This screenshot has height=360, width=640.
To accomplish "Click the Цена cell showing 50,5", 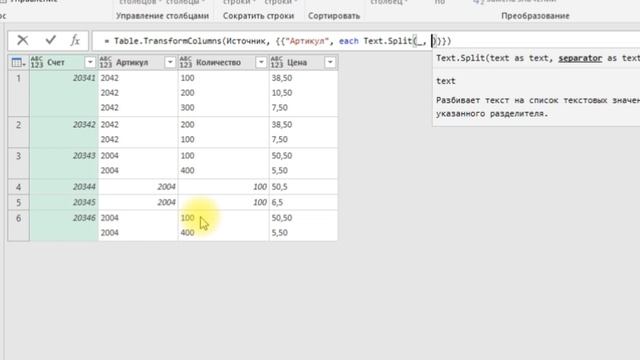I will (x=303, y=187).
